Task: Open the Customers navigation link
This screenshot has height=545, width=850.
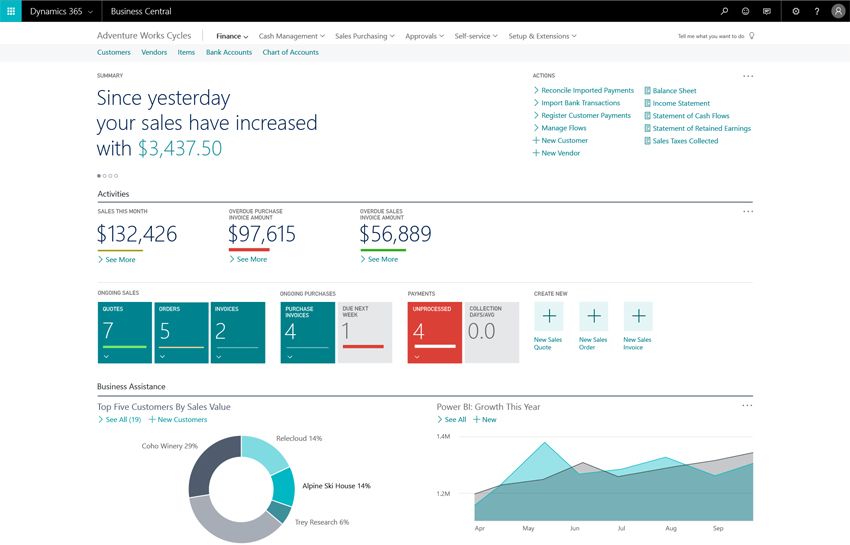Action: click(114, 52)
